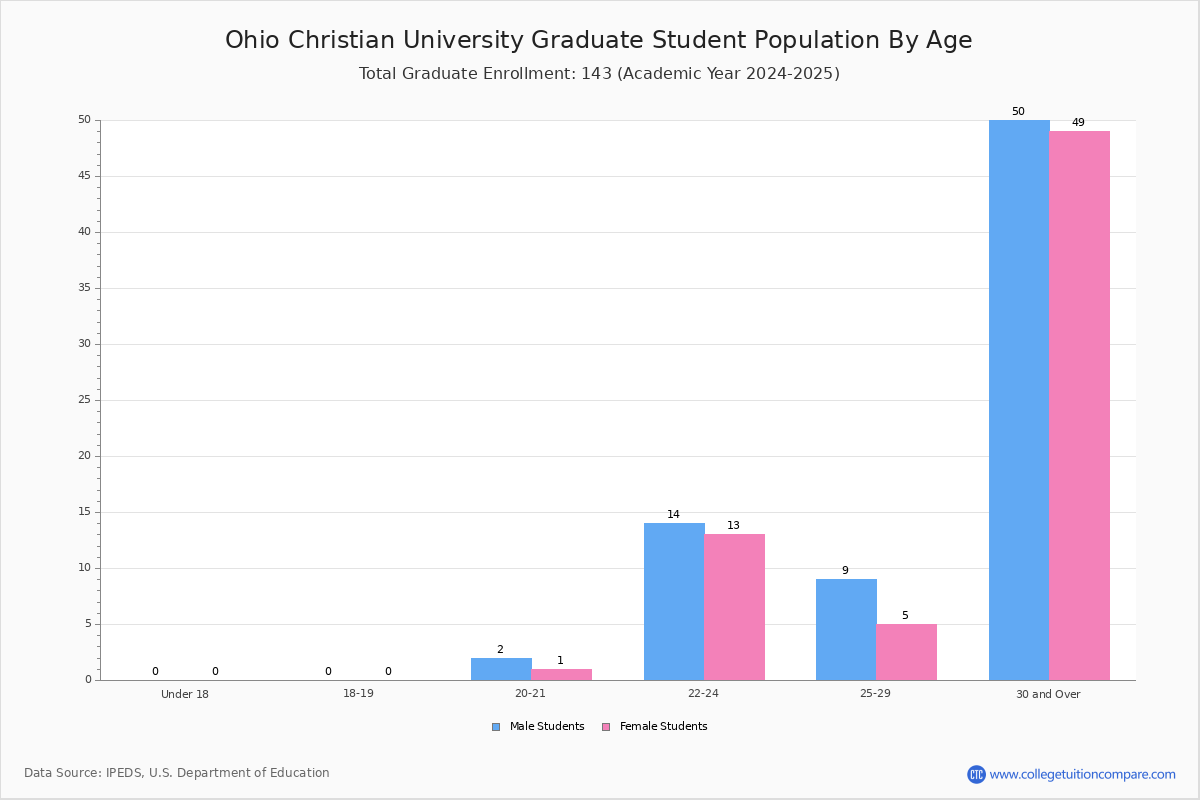The height and width of the screenshot is (800, 1200).
Task: Click the 30 and Over axis label
Action: (x=1048, y=694)
